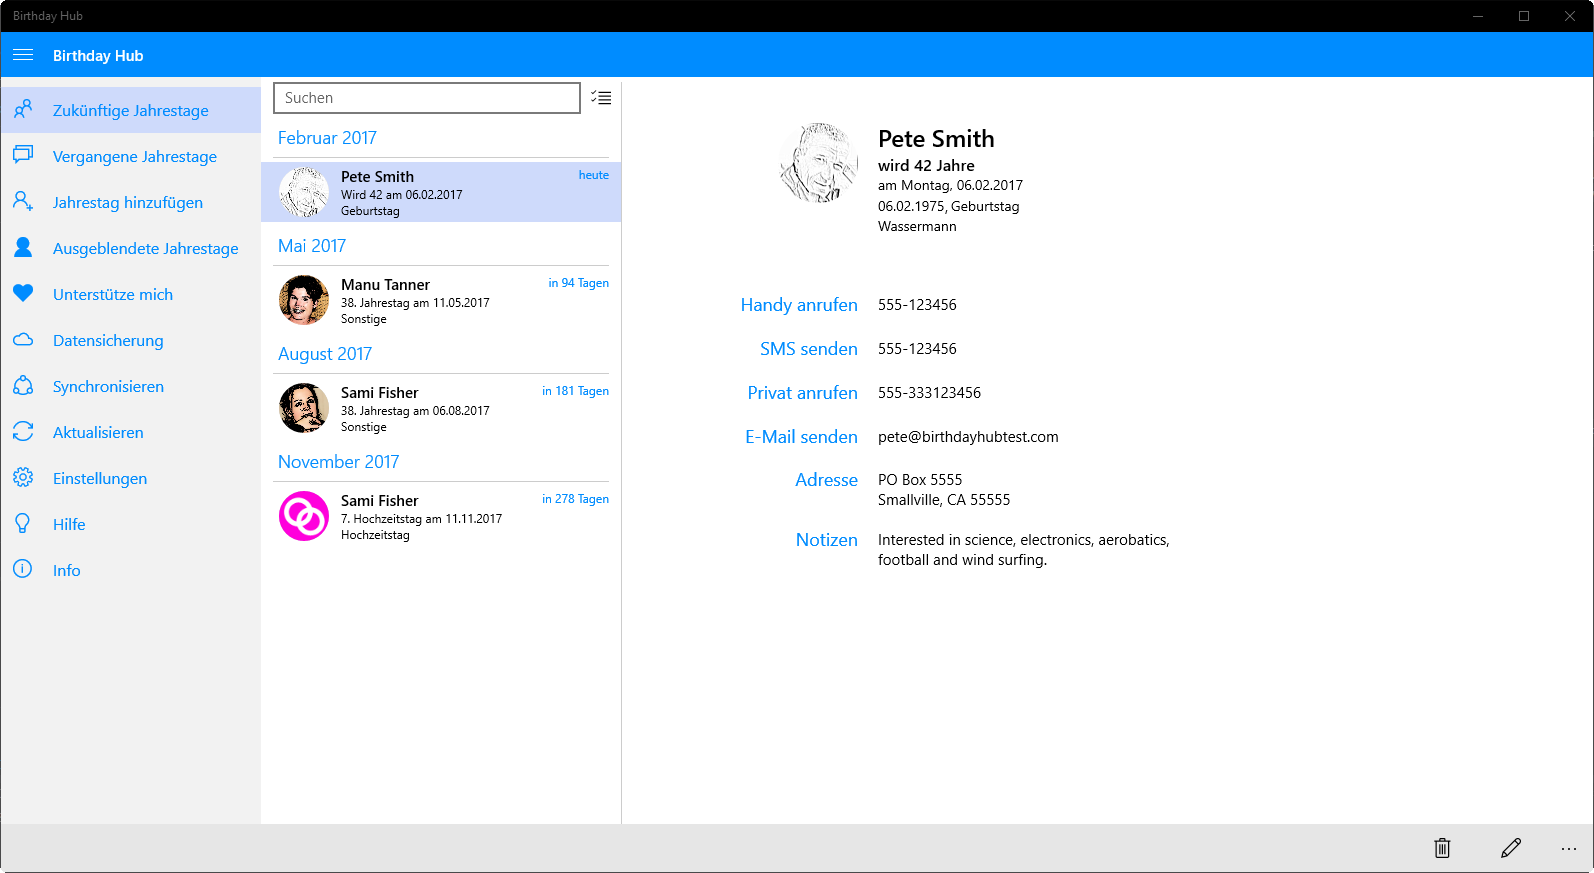Click the Info circle icon

click(23, 569)
